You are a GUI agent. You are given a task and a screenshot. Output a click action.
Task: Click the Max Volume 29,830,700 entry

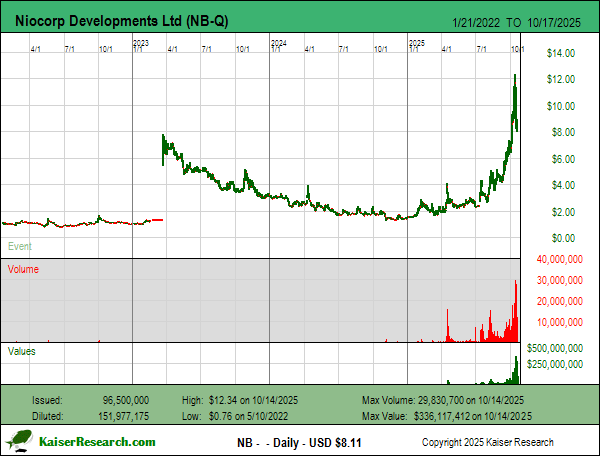click(443, 401)
